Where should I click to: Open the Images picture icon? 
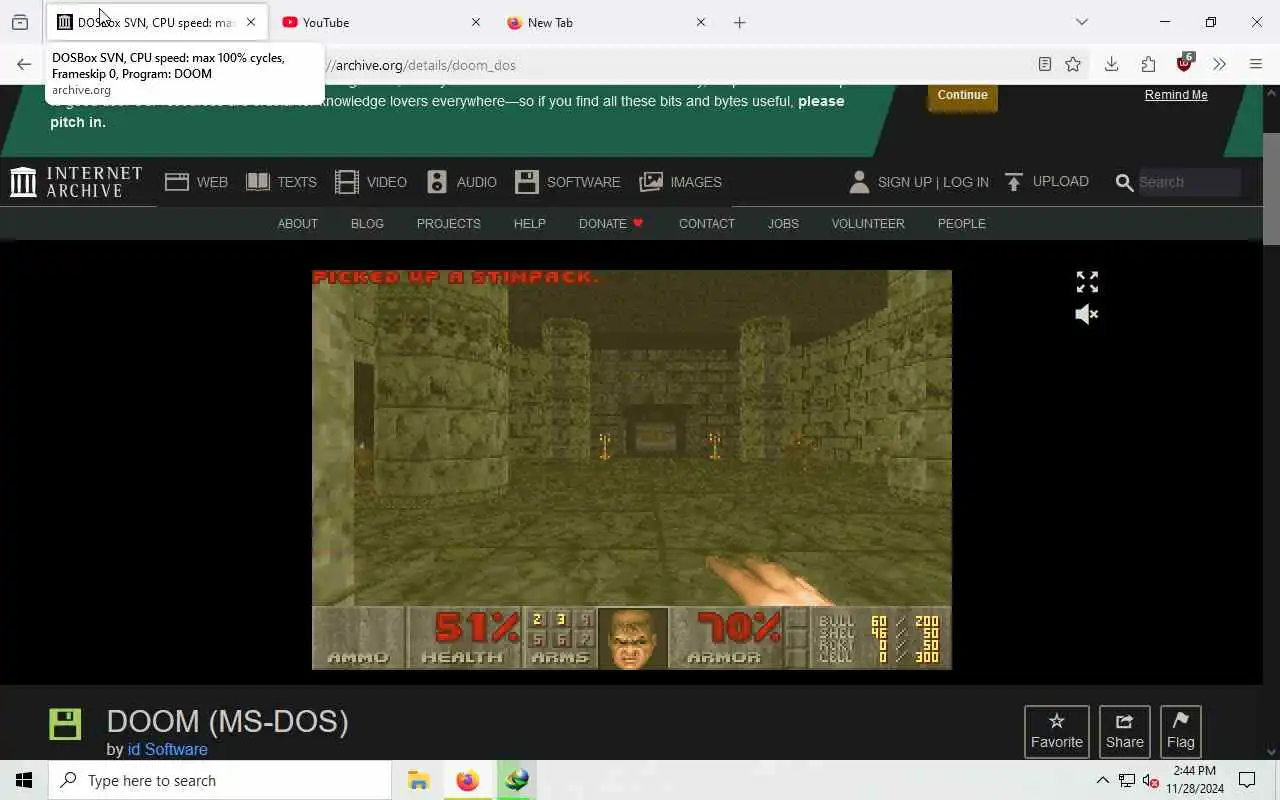point(651,182)
